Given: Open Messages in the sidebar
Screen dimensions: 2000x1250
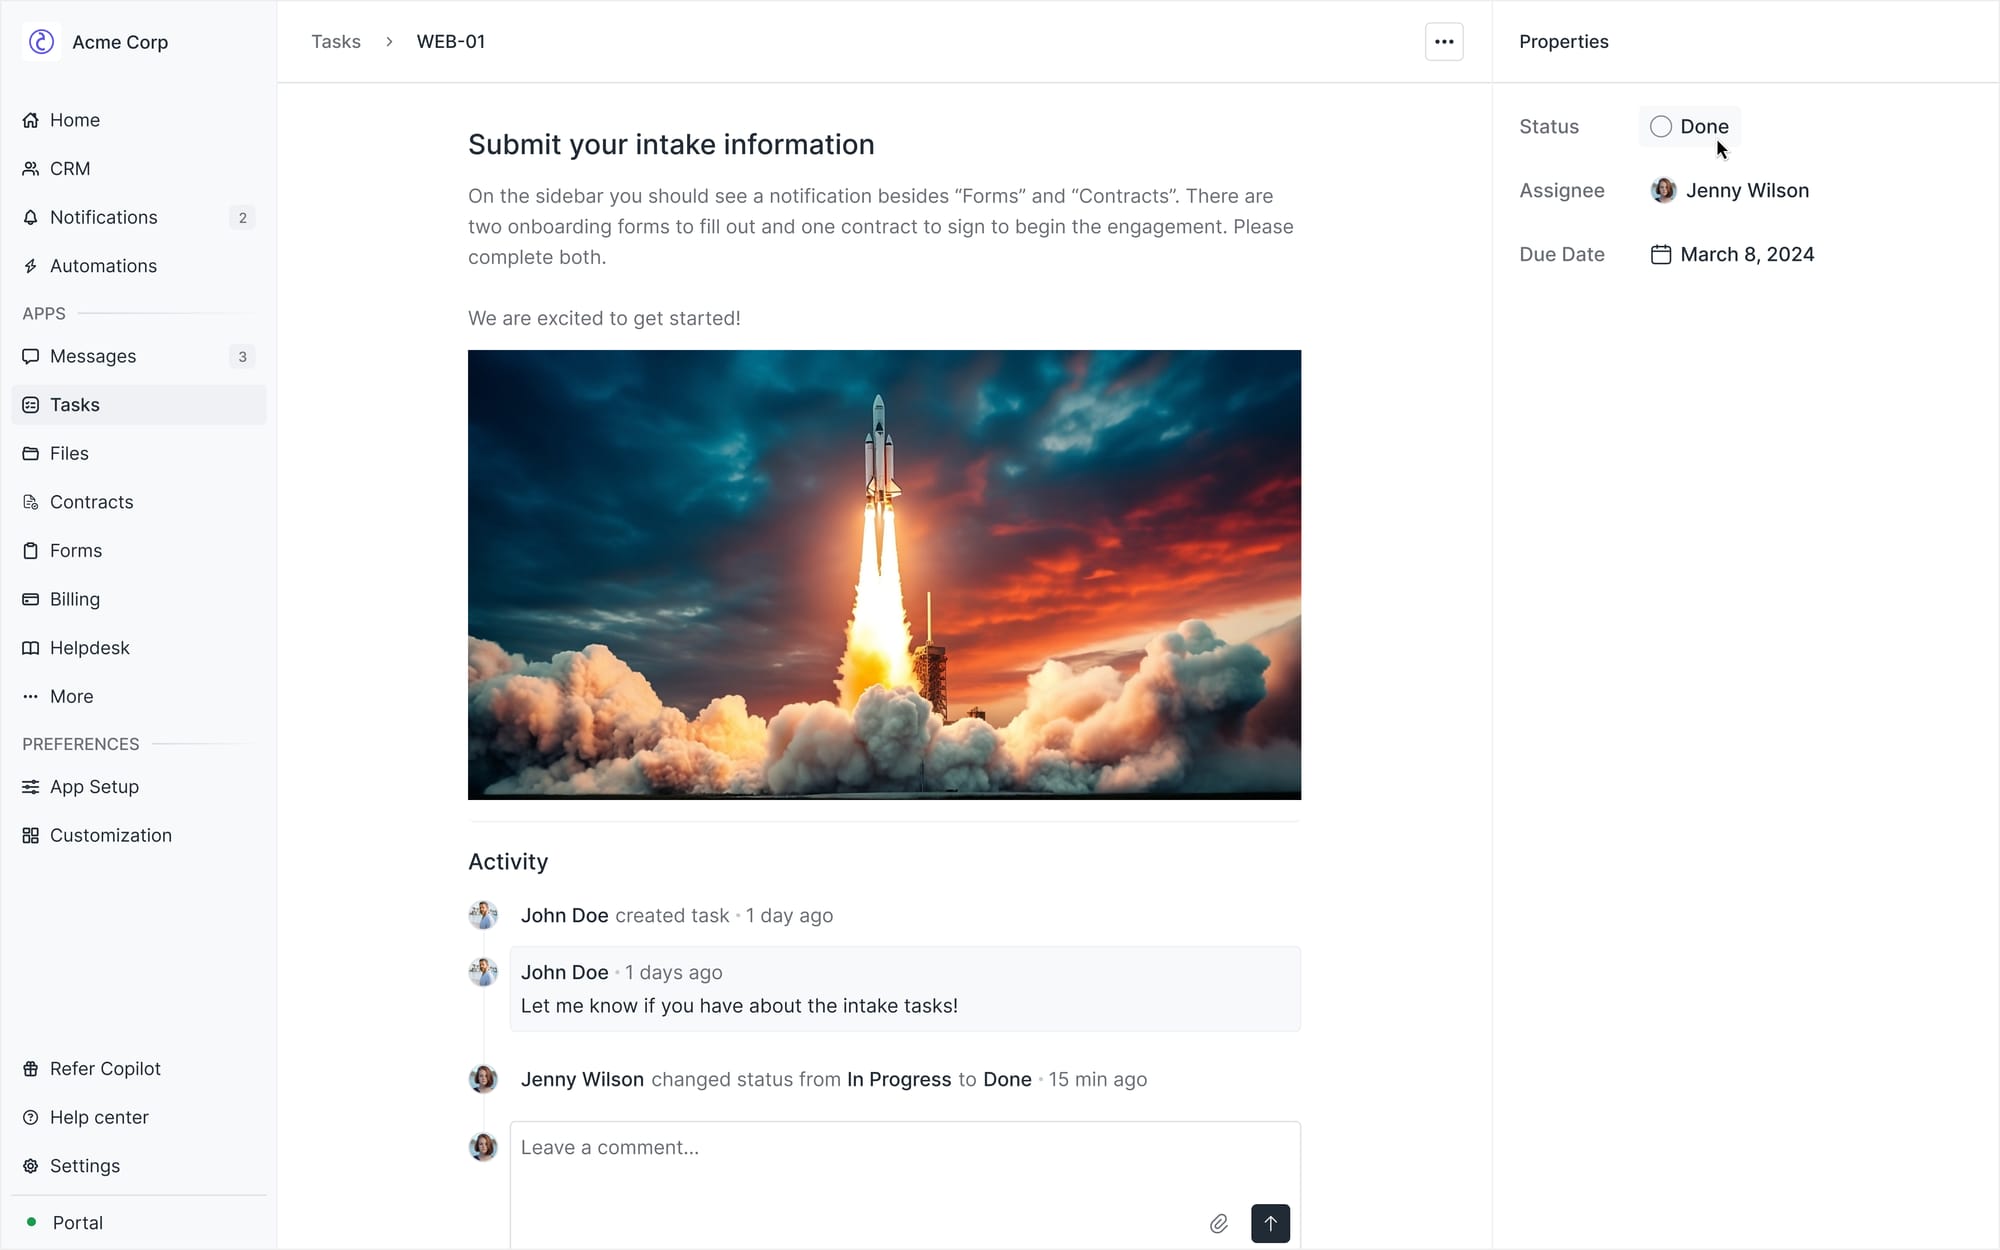Looking at the screenshot, I should [93, 356].
